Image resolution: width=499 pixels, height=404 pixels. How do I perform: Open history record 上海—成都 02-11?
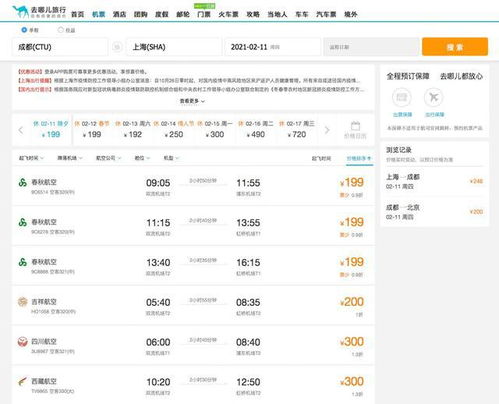coord(434,181)
